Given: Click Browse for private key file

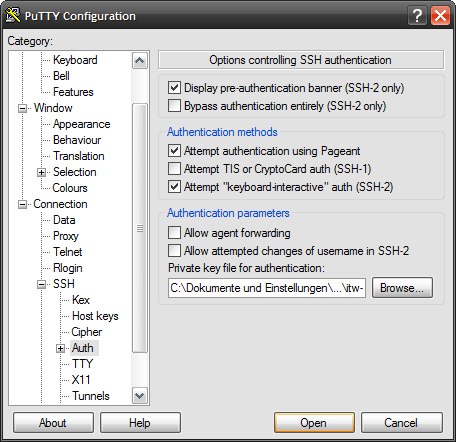Looking at the screenshot, I should pyautogui.click(x=402, y=288).
